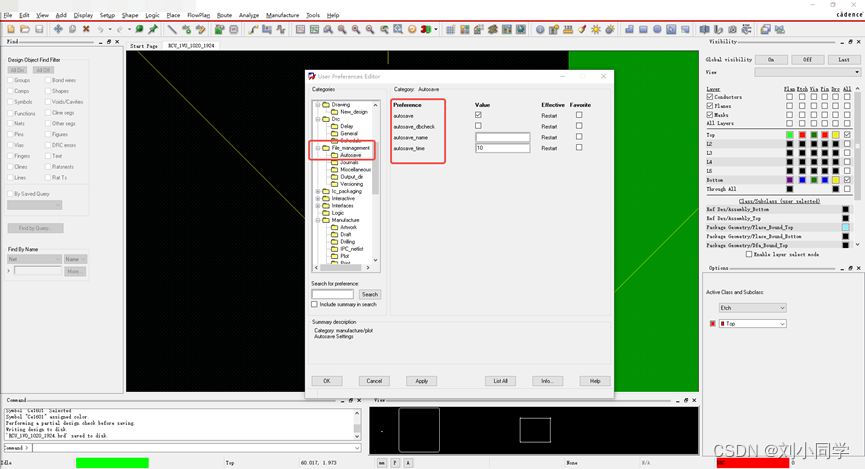Click the Save disk icon in toolbar
865x469 pixels.
tap(39, 29)
